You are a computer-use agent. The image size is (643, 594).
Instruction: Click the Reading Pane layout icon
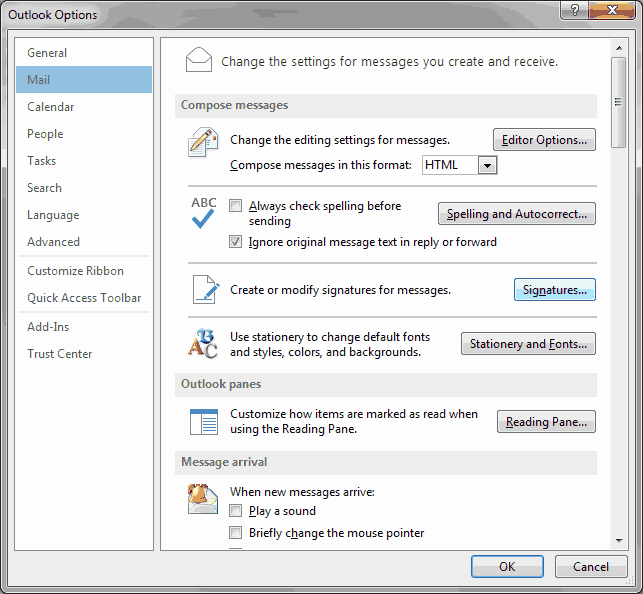coord(204,421)
